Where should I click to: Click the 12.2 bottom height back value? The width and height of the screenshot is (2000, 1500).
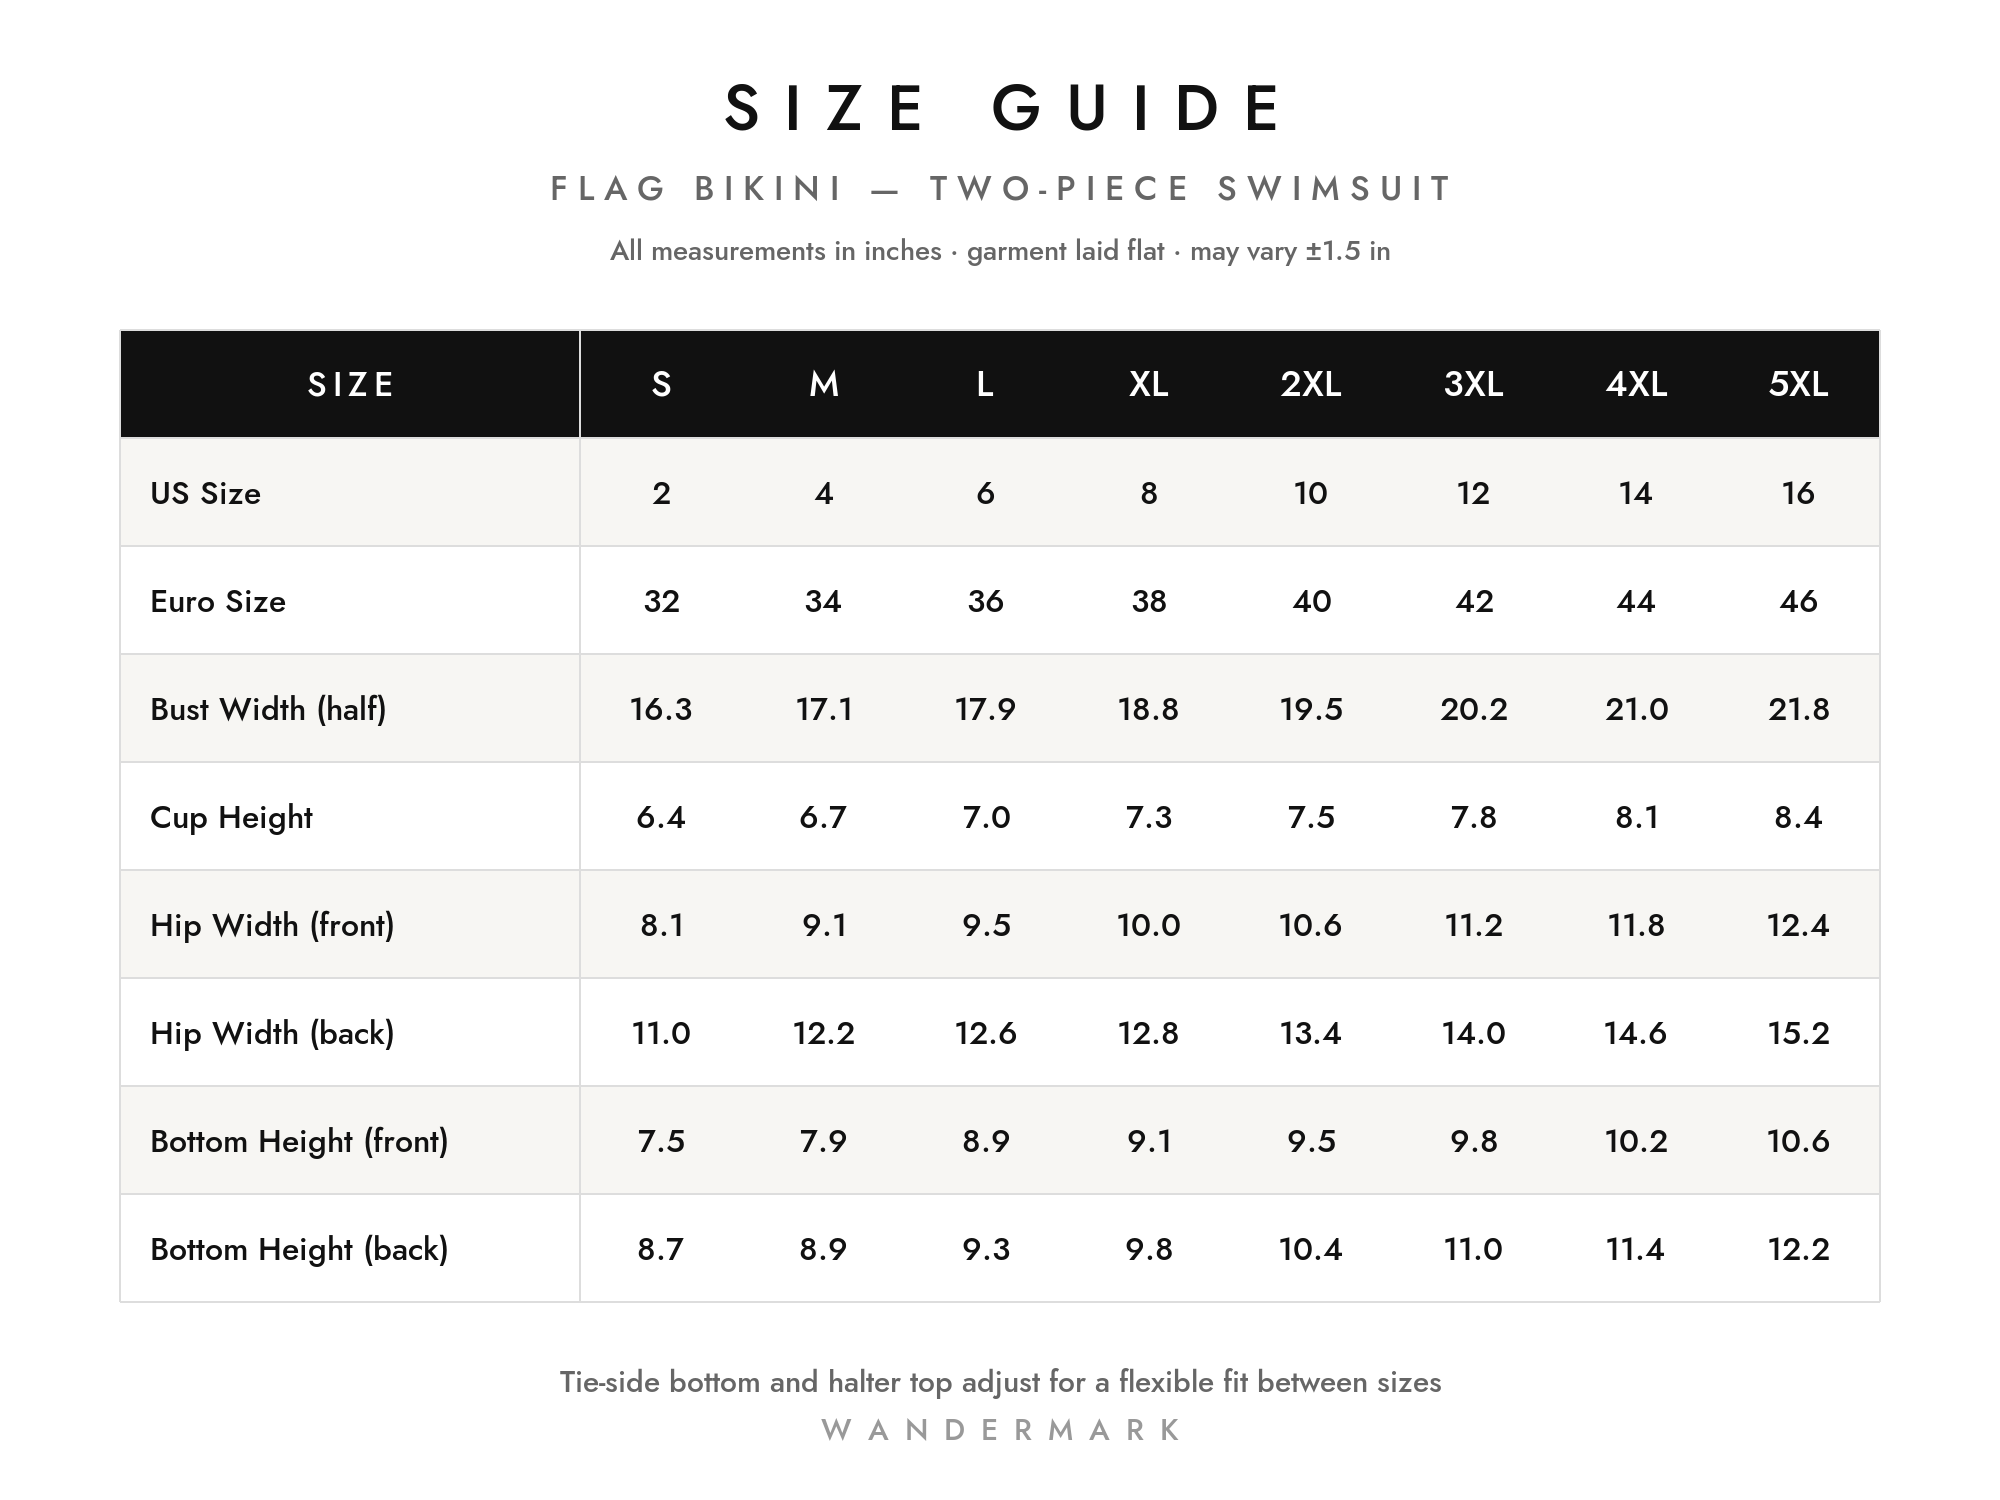(x=1798, y=1249)
